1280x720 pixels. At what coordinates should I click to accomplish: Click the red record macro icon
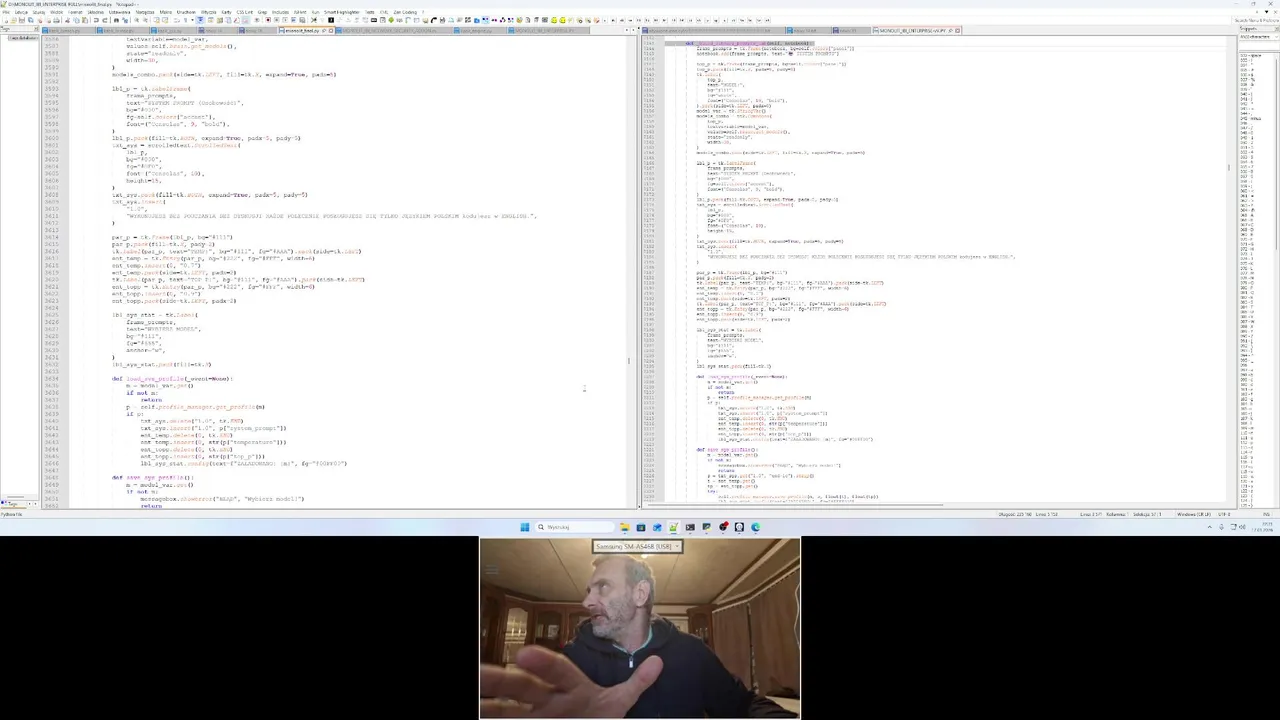(x=268, y=20)
